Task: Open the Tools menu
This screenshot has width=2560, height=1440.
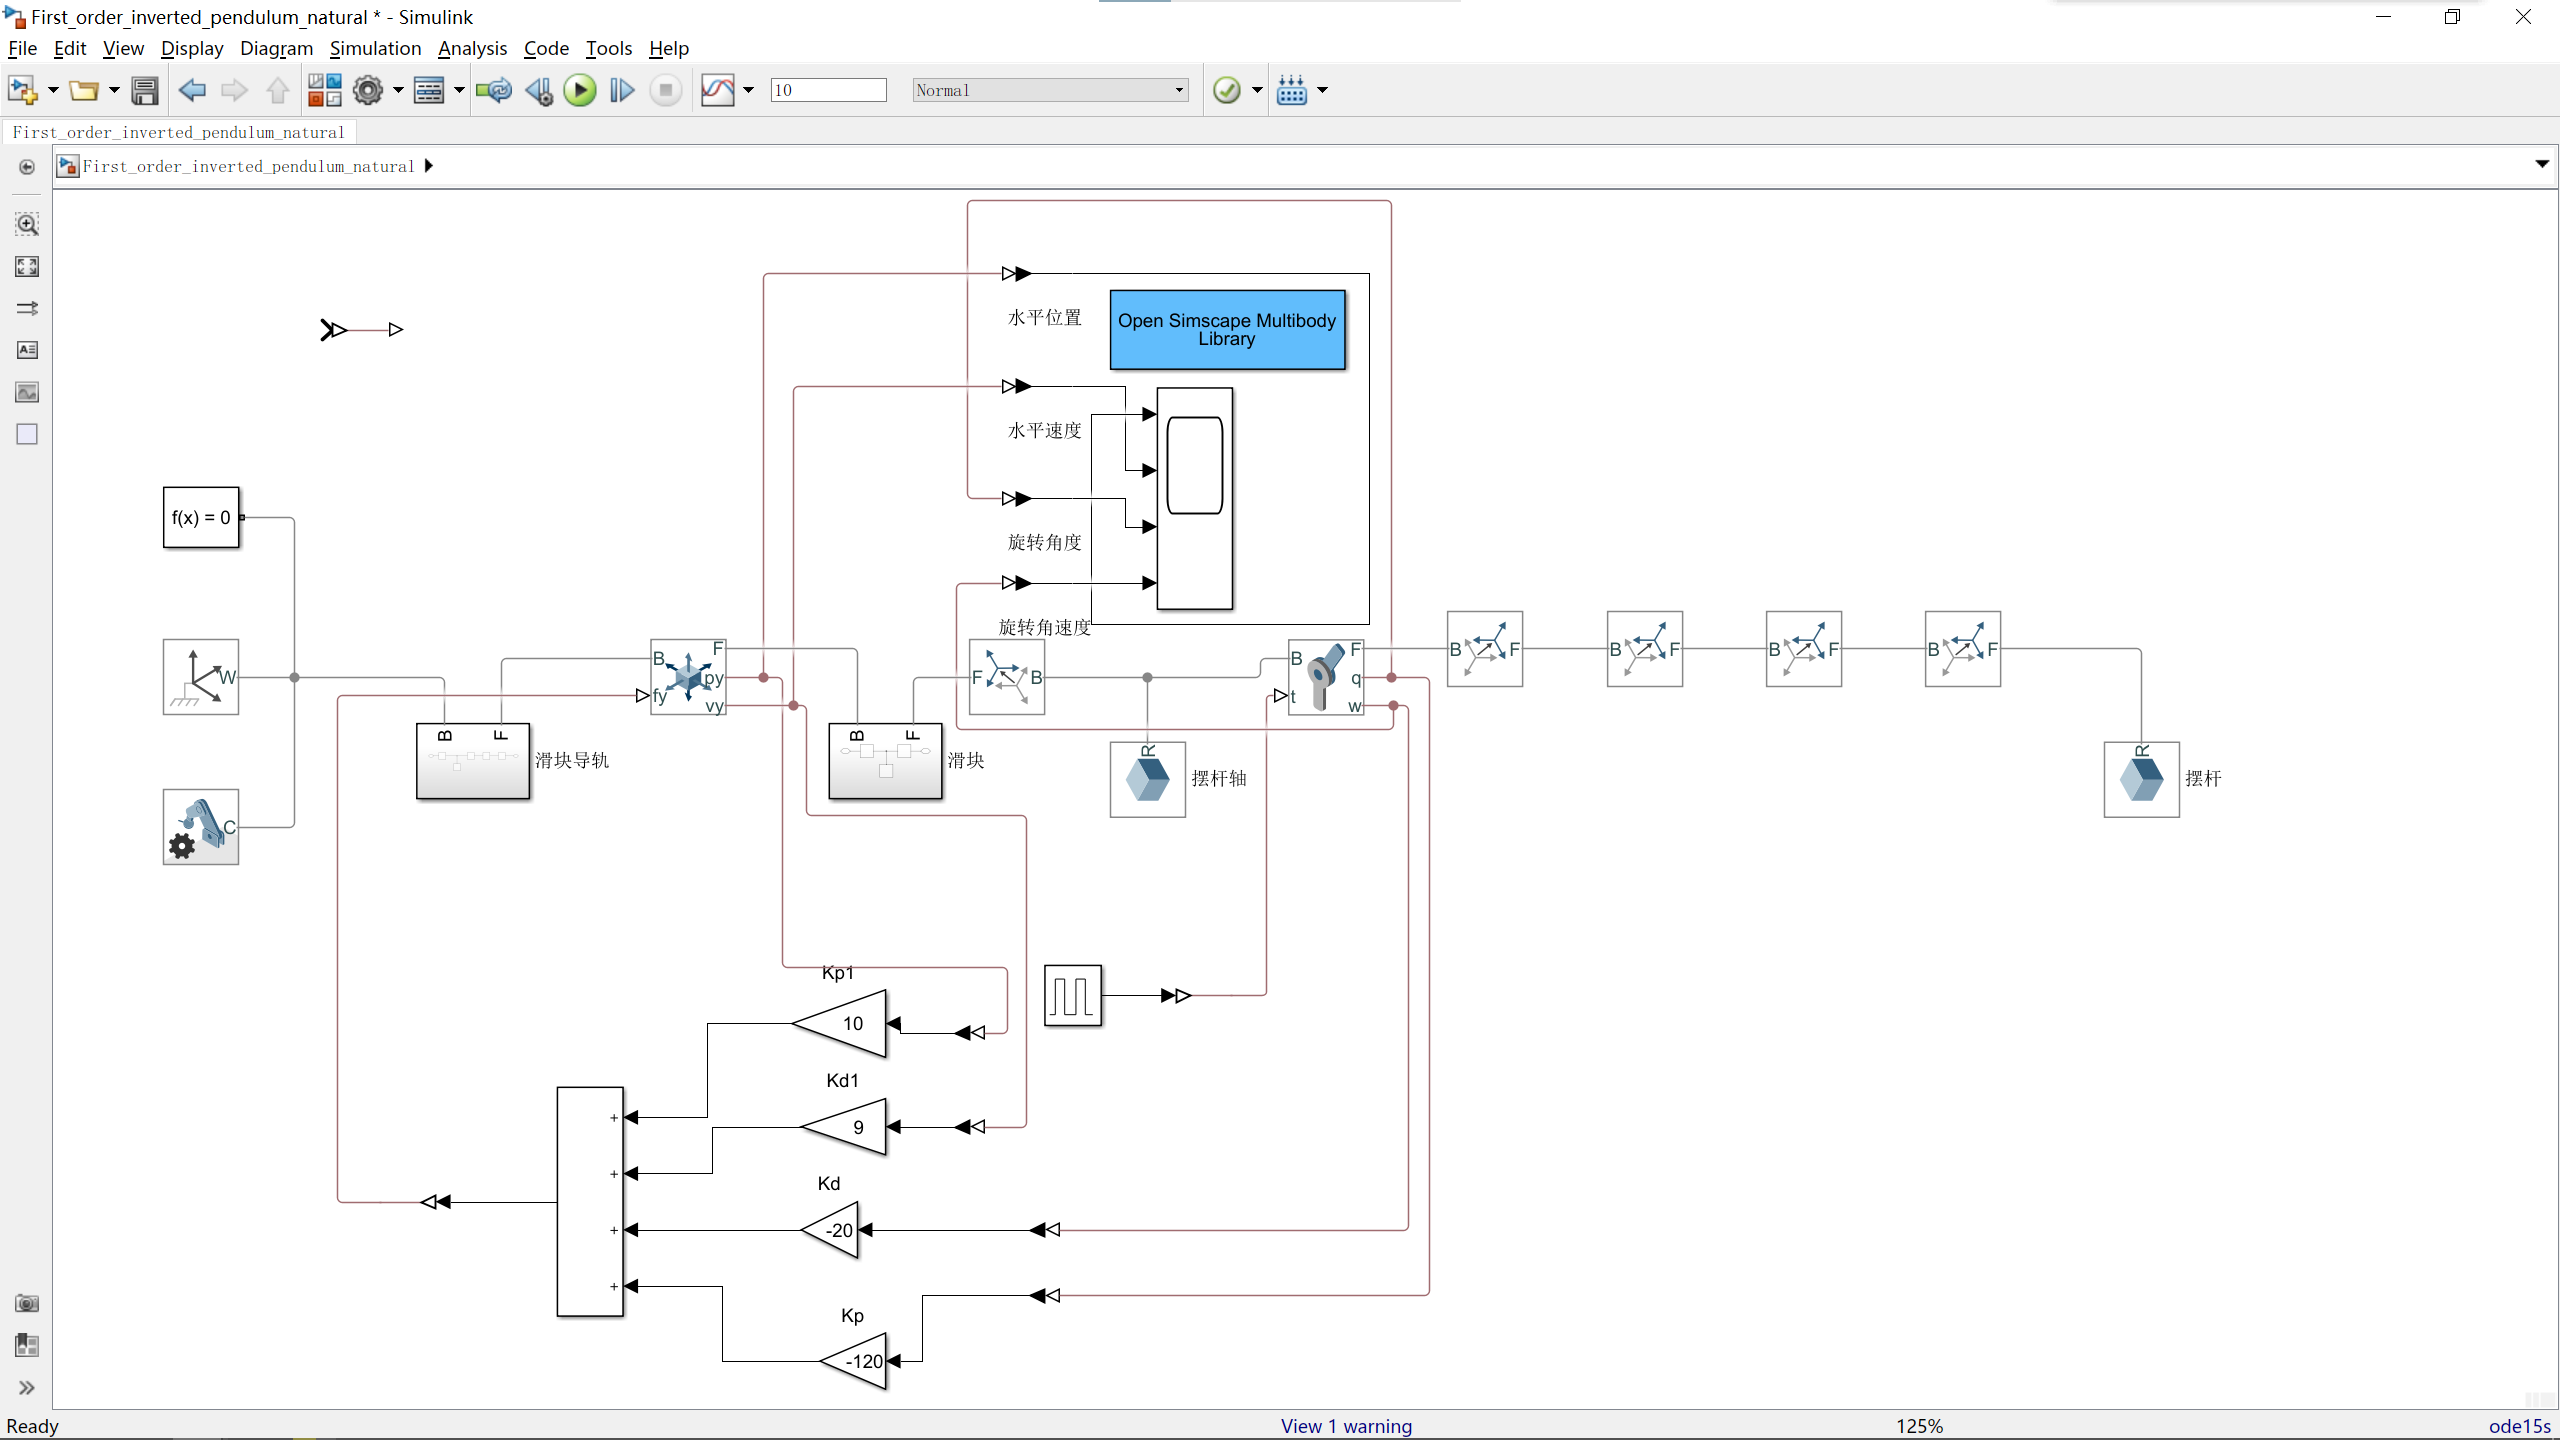Action: (608, 48)
